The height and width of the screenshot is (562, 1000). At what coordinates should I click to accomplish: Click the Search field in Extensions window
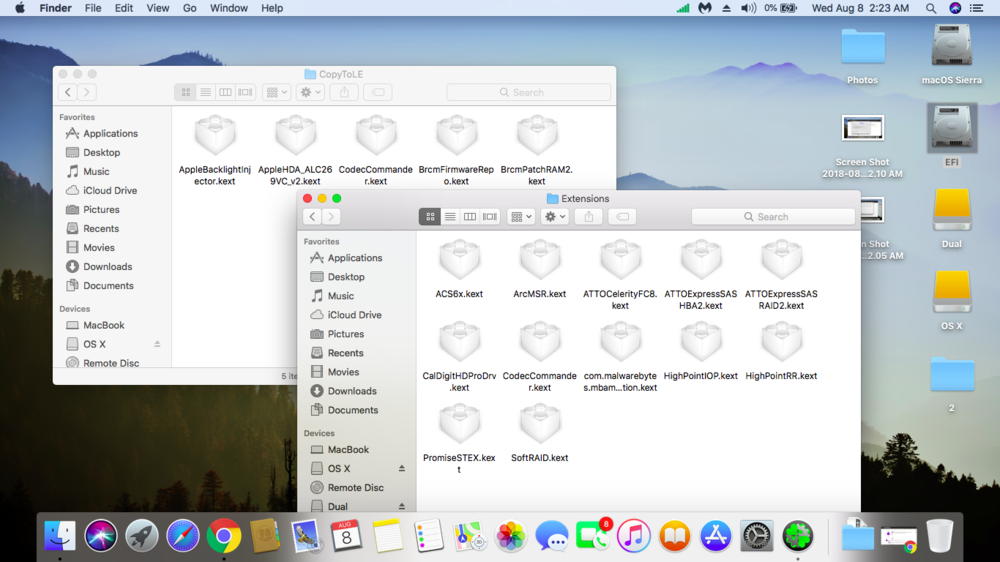[772, 217]
